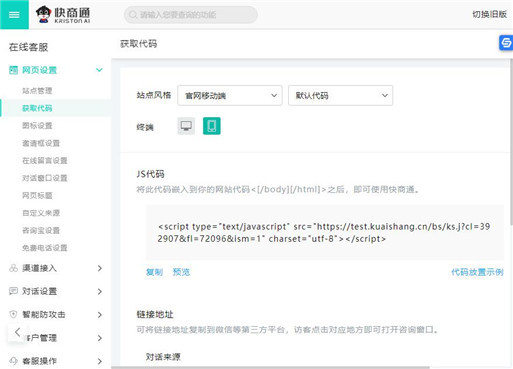Click the JS script code text block

click(x=324, y=233)
